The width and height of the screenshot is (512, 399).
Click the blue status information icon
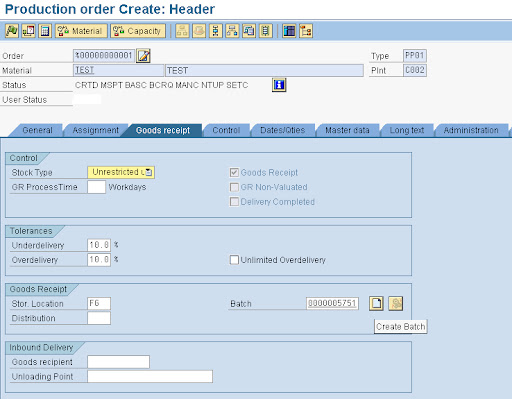tap(279, 85)
